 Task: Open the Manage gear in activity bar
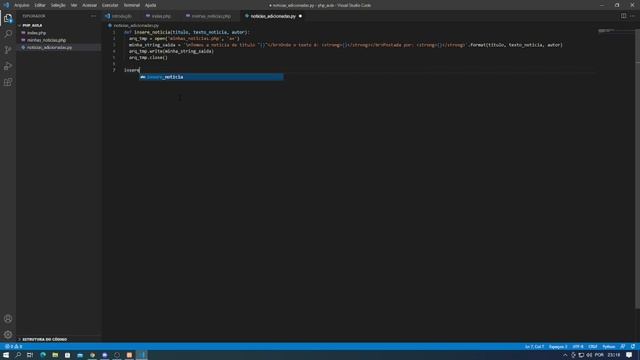8,335
